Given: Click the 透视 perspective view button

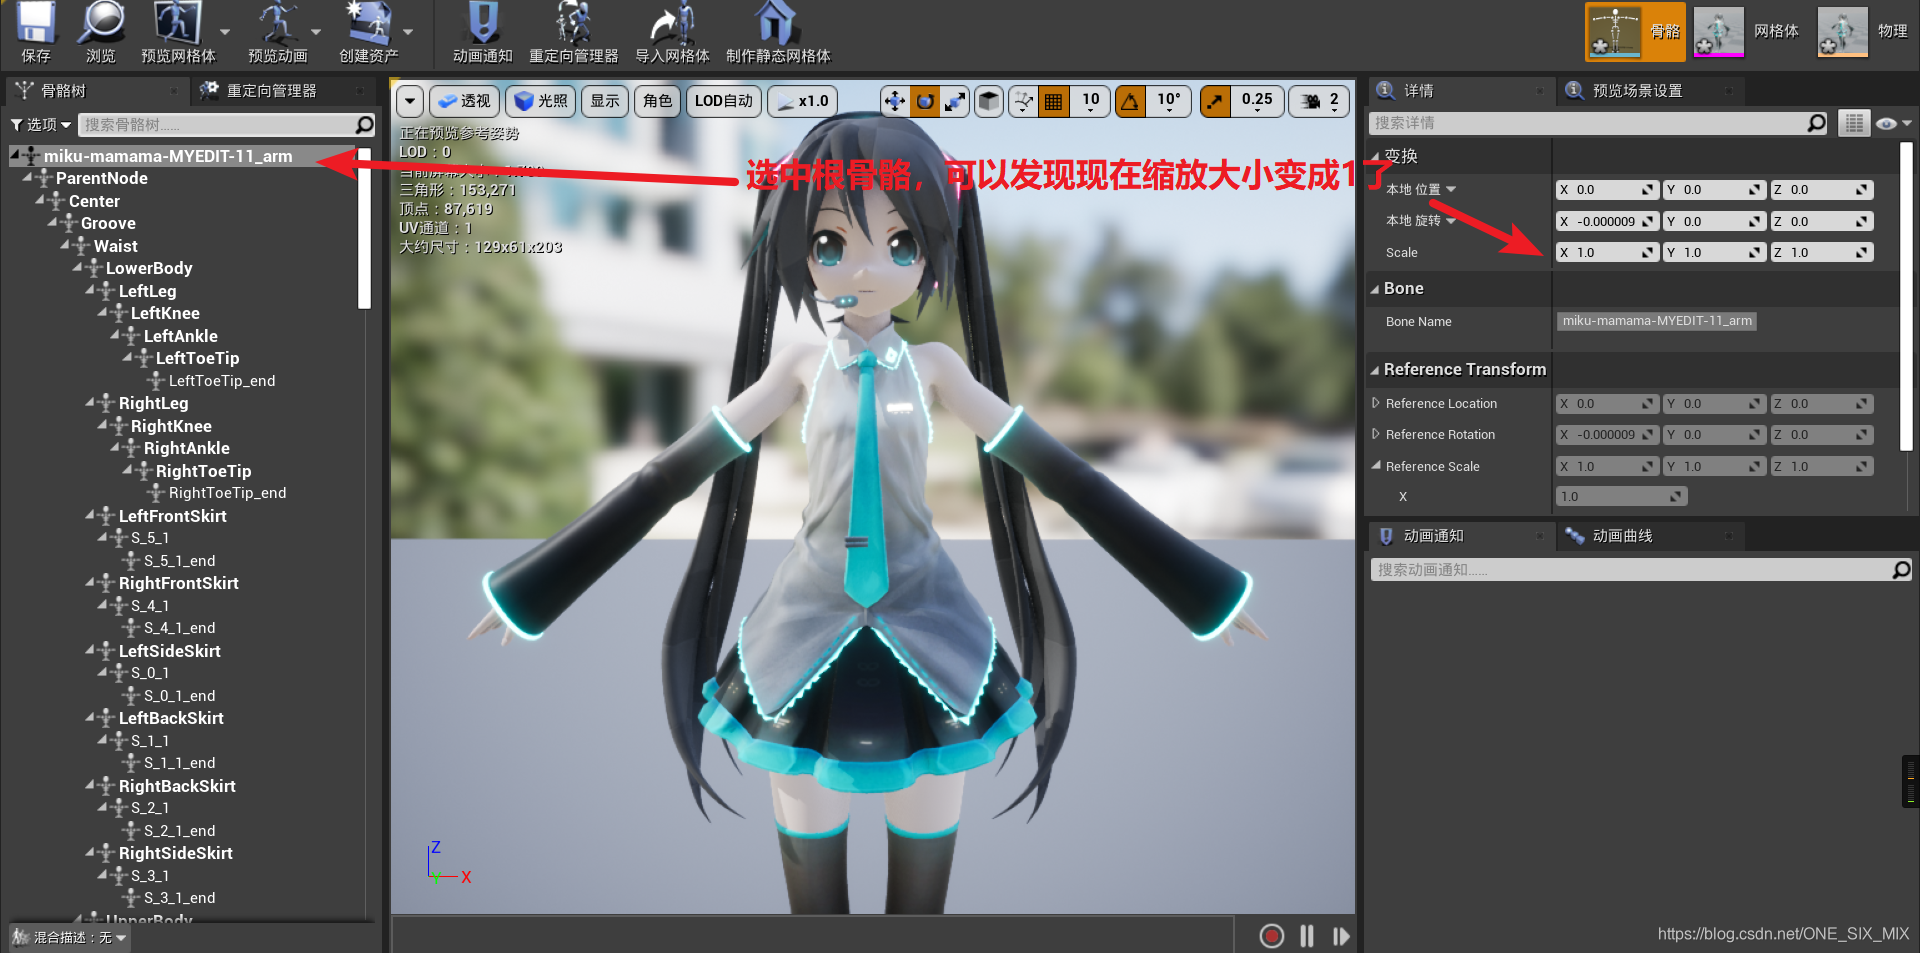Looking at the screenshot, I should click(463, 100).
